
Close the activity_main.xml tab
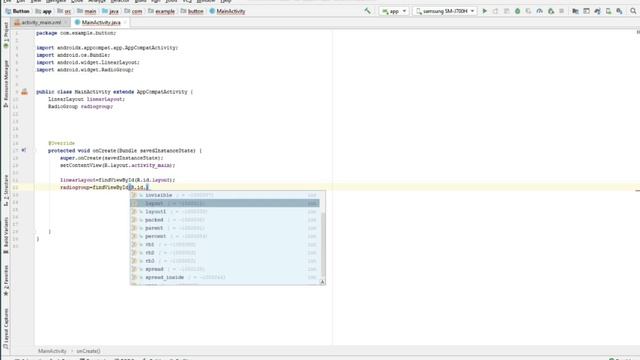(66, 22)
